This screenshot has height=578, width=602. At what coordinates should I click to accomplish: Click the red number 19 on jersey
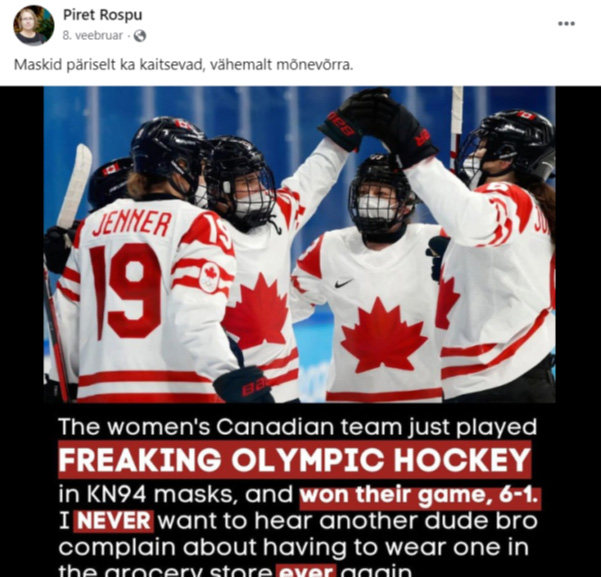tap(125, 291)
